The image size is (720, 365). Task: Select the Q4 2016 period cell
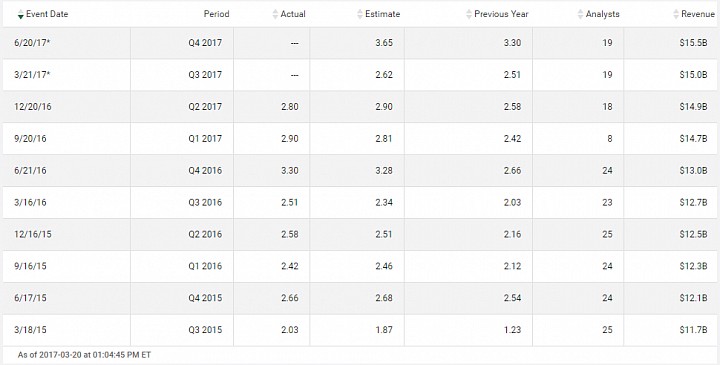(x=182, y=170)
